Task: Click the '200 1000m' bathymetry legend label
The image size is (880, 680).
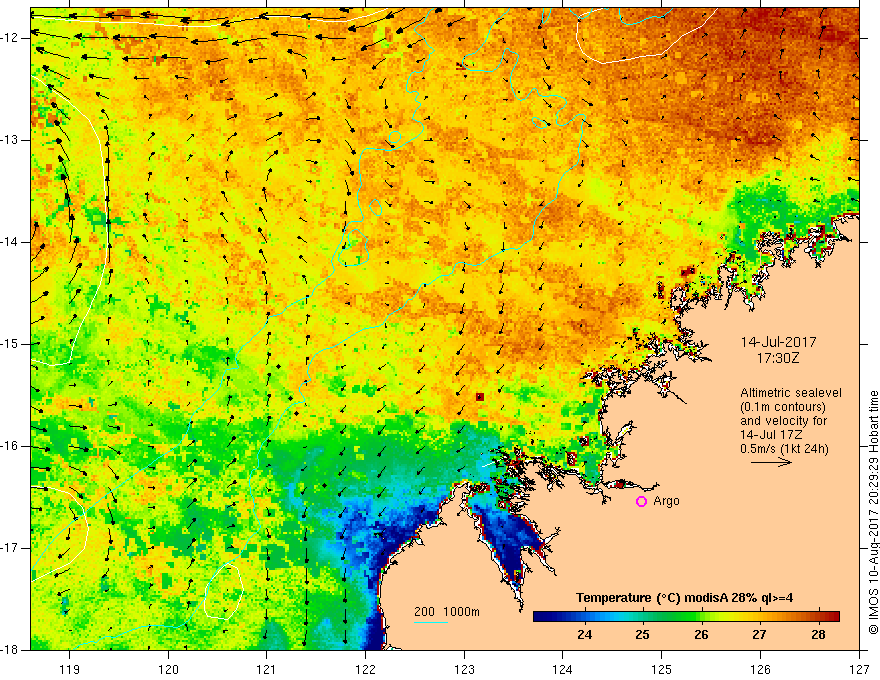Action: (447, 612)
